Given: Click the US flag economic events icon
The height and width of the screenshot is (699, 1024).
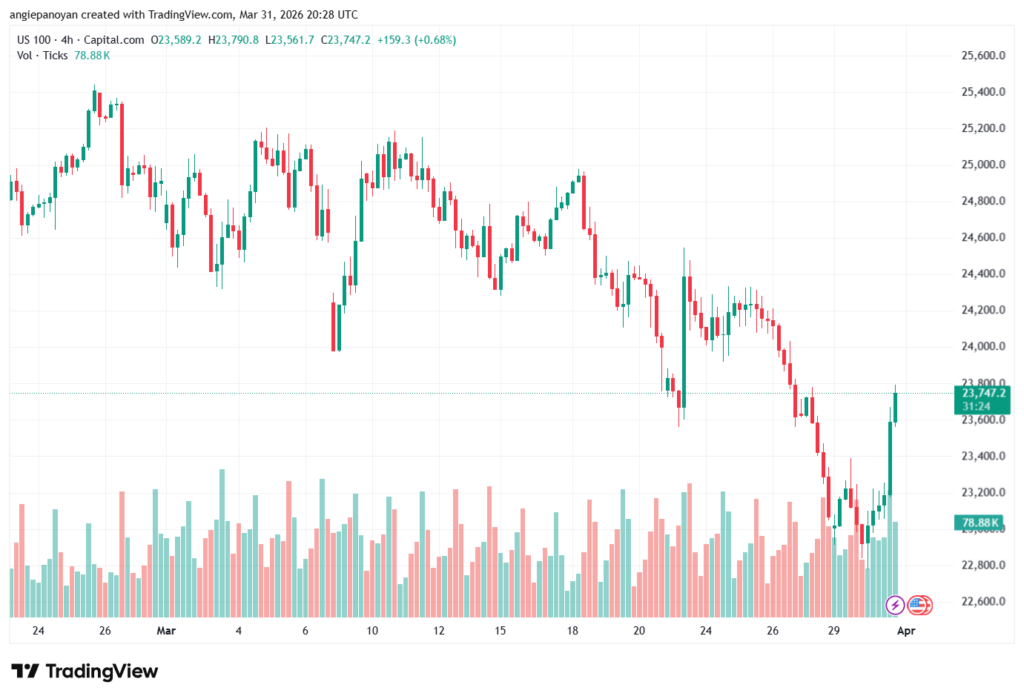Looking at the screenshot, I should (920, 605).
